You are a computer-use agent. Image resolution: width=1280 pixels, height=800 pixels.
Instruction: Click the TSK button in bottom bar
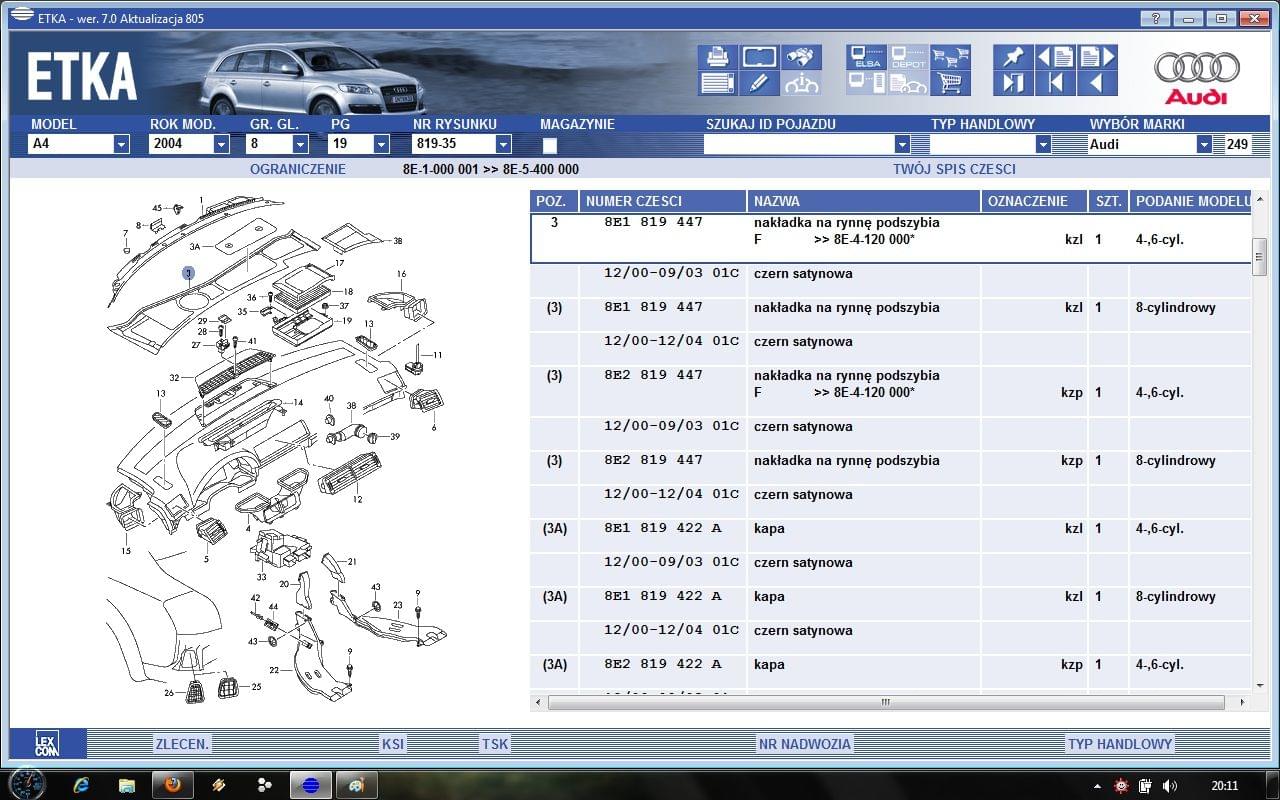[x=495, y=744]
